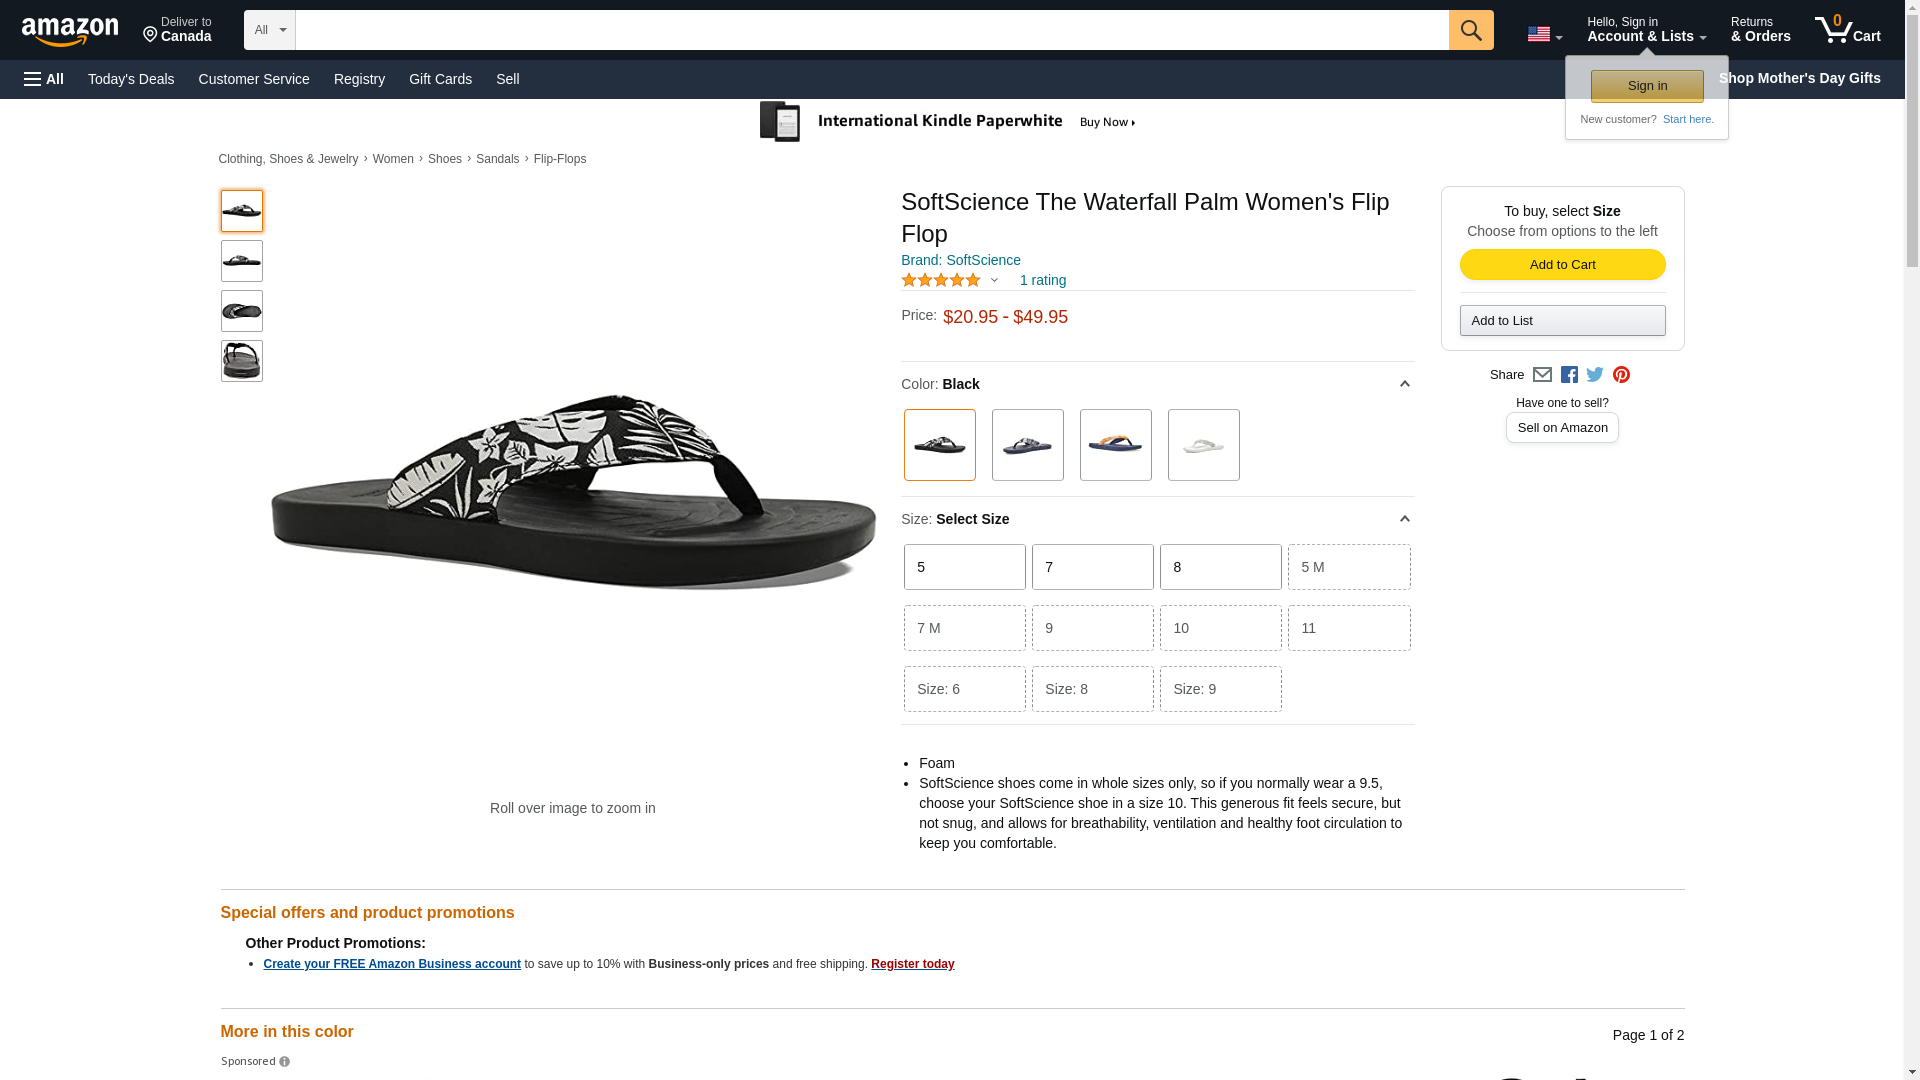Open the Amazon logo home link
1920x1080 pixels.
pos(70,31)
